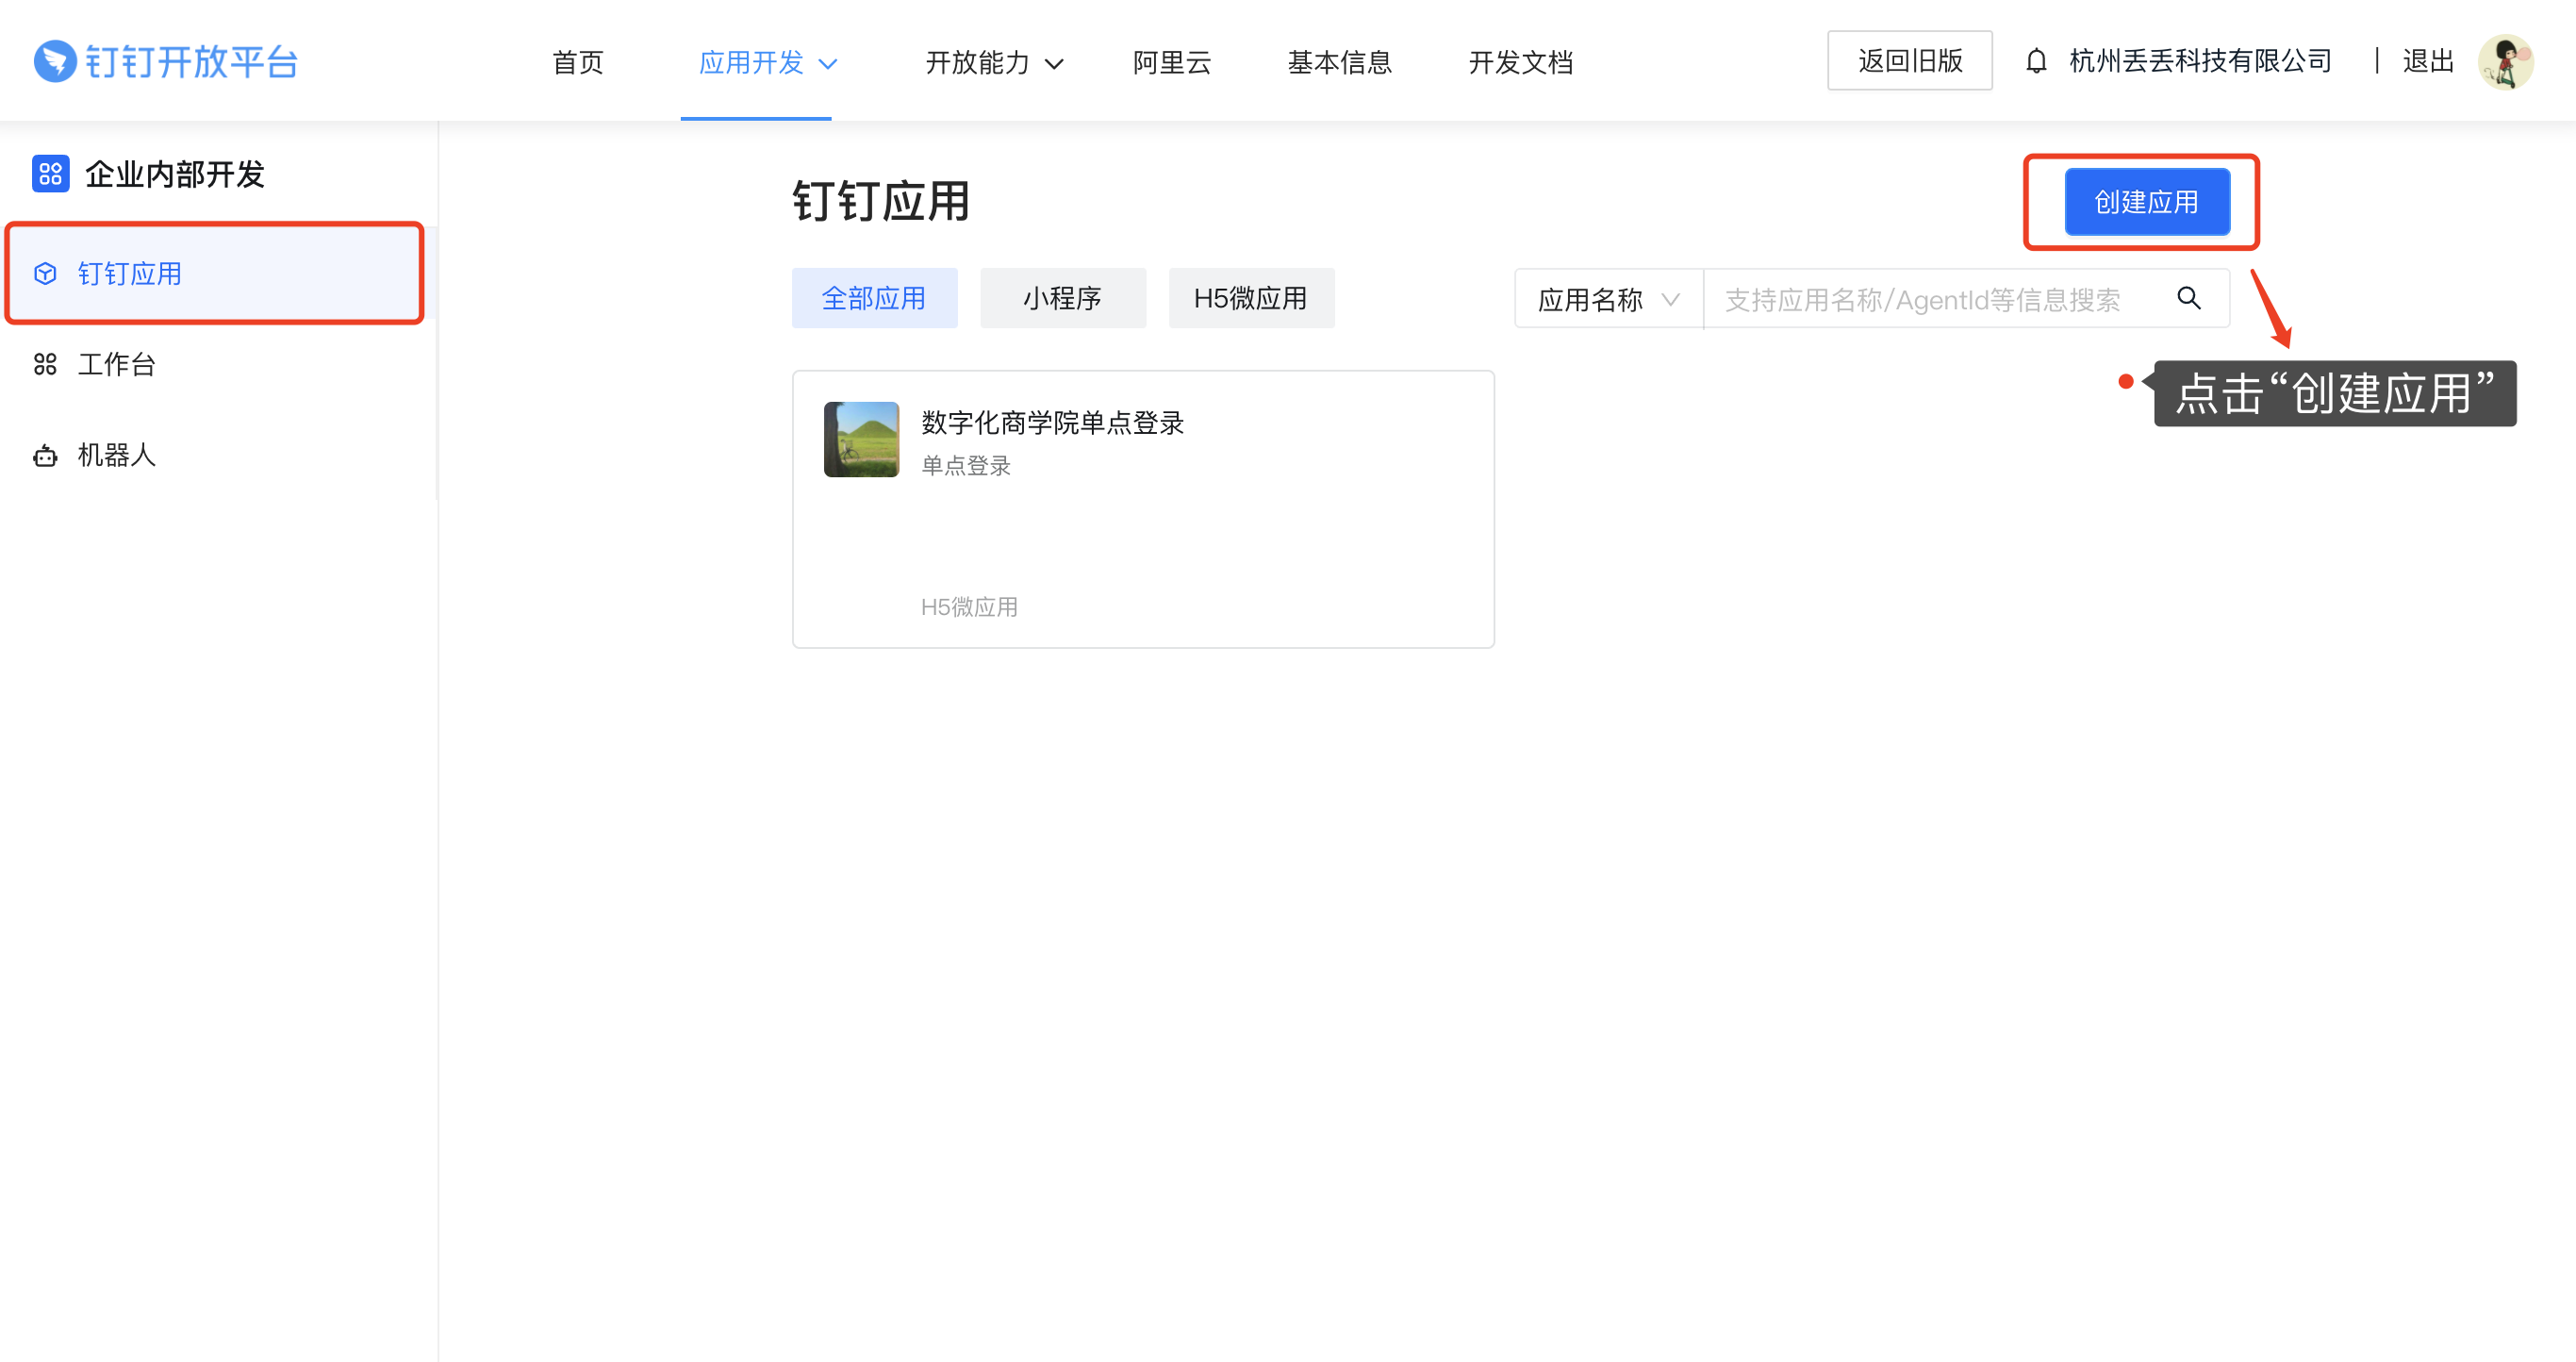Select the H5微应用 filter tab

[x=1251, y=298]
